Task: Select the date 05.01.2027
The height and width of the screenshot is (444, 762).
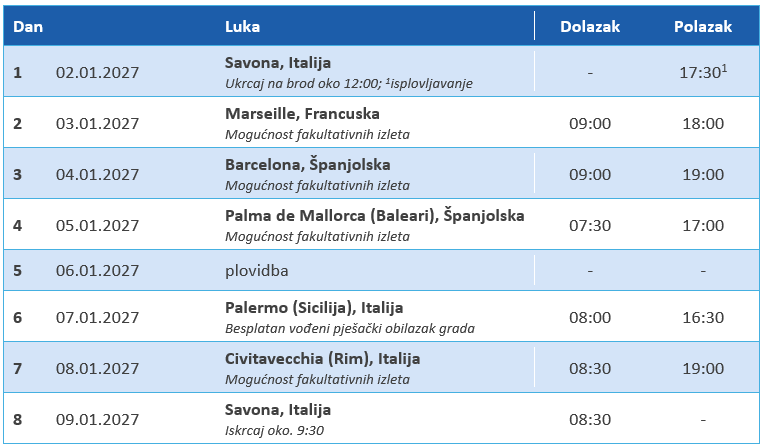Action: pos(97,225)
